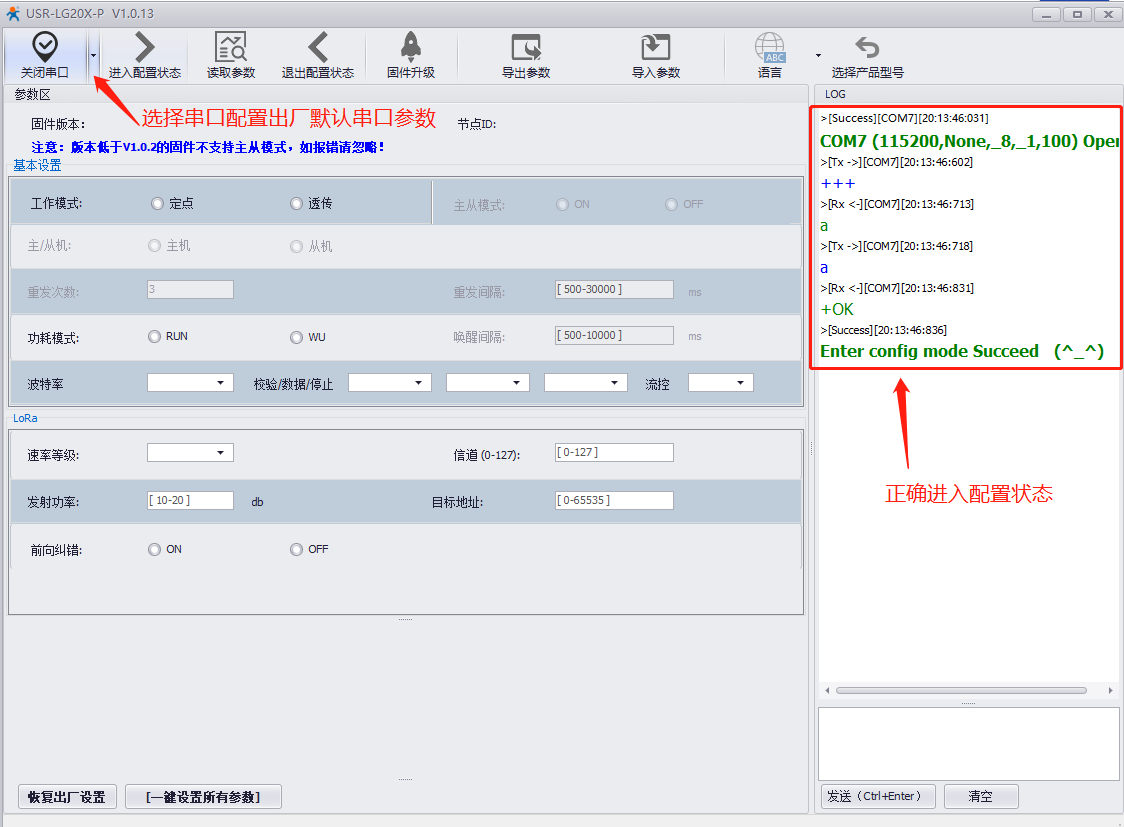Click the 读取参数 (read parameters) icon
Screen dimensions: 1124x827
coord(231,47)
